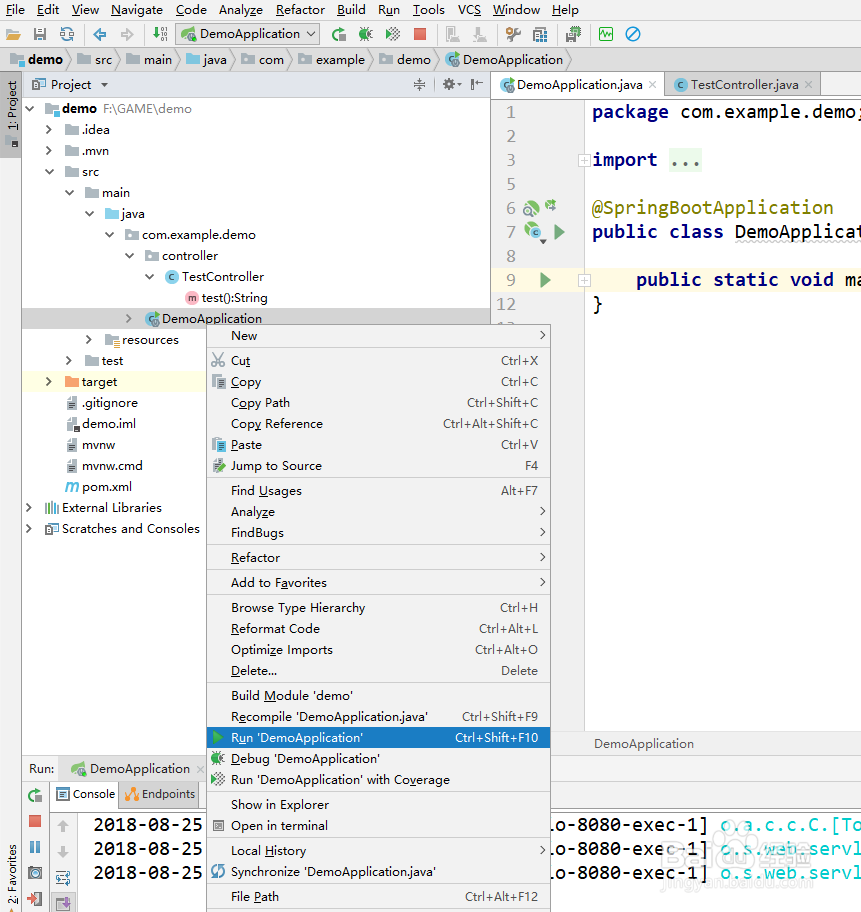Image resolution: width=861 pixels, height=912 pixels.
Task: Click the 'src' breadcrumb
Action: [95, 60]
